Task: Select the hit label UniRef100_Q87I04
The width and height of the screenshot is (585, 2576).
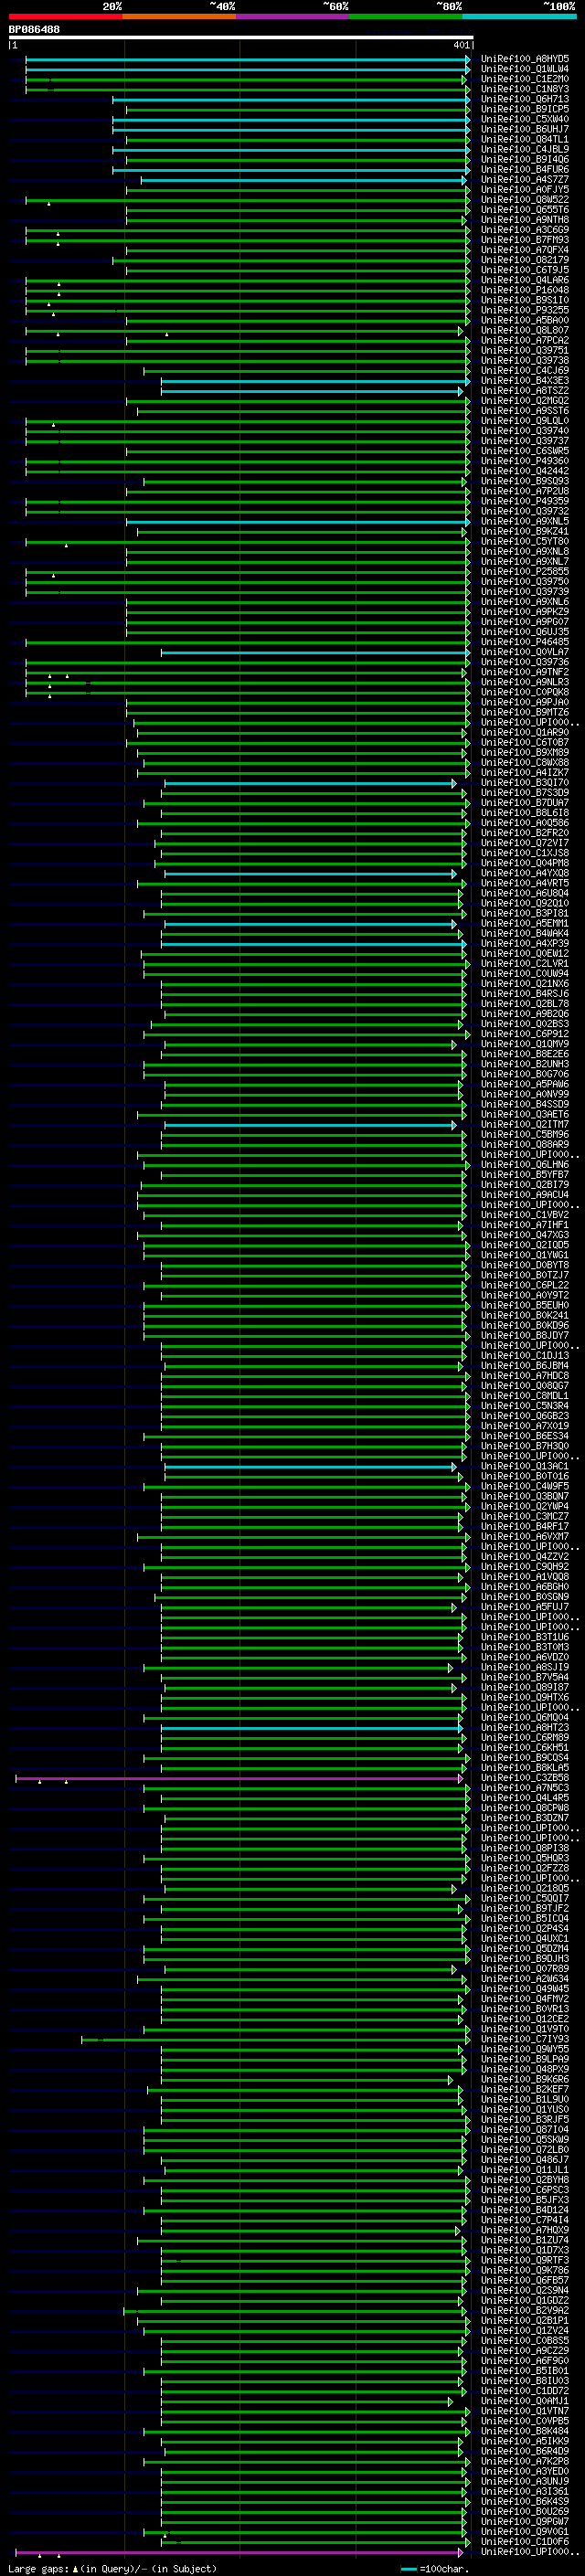Action: tap(525, 2130)
